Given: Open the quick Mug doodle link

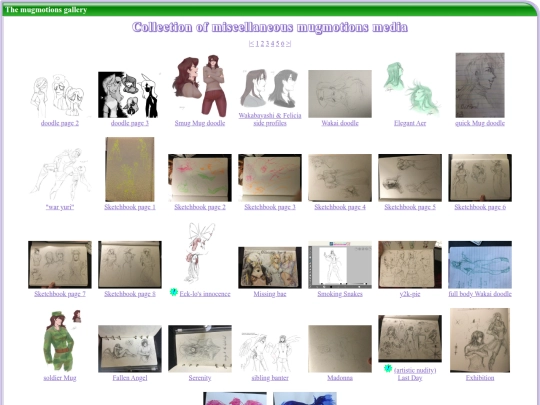Looking at the screenshot, I should (x=480, y=123).
